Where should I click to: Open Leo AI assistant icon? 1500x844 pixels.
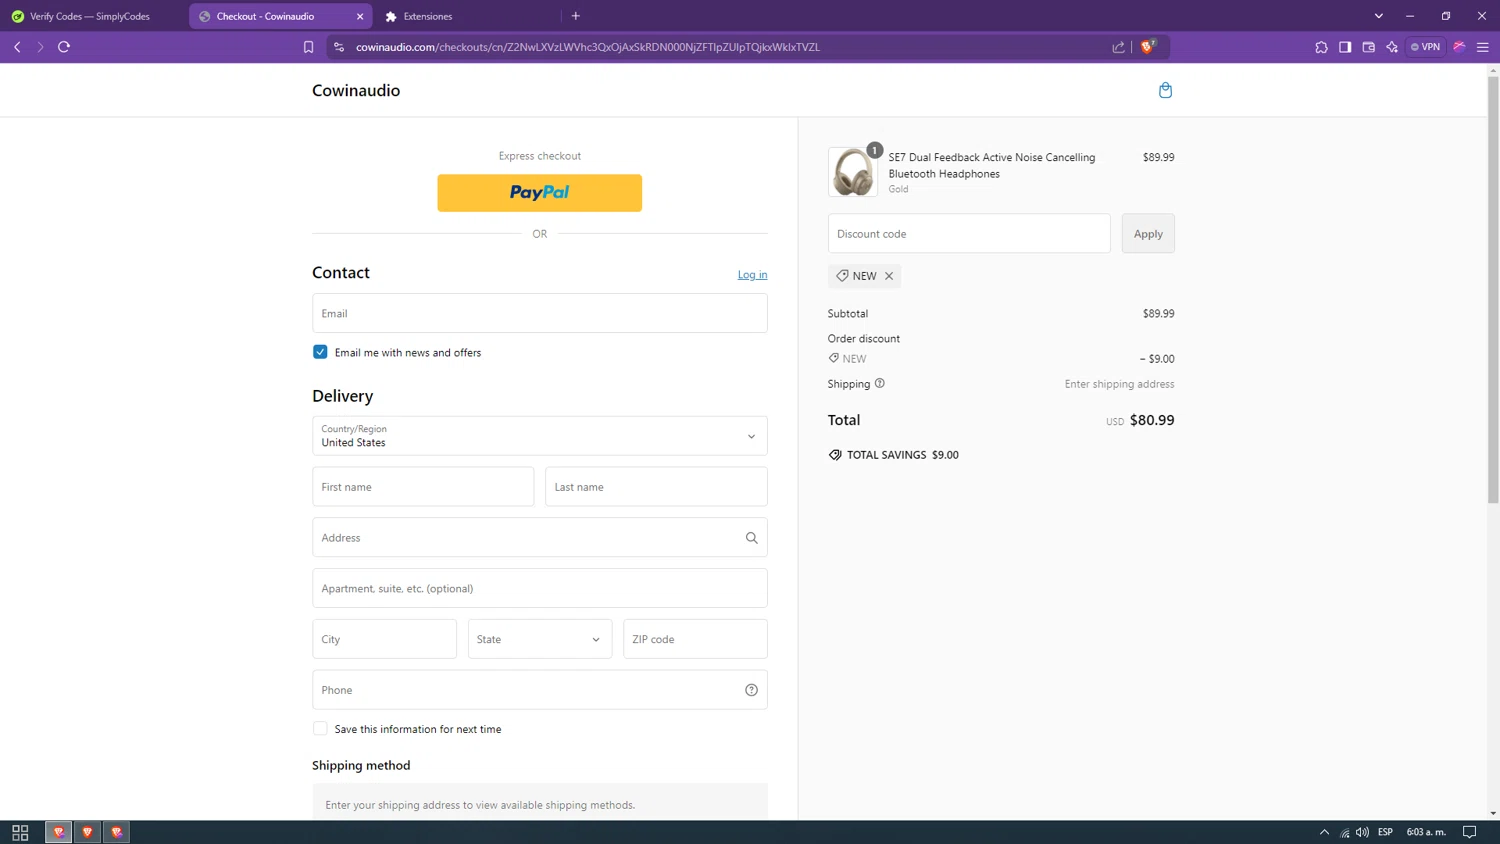[x=1392, y=47]
